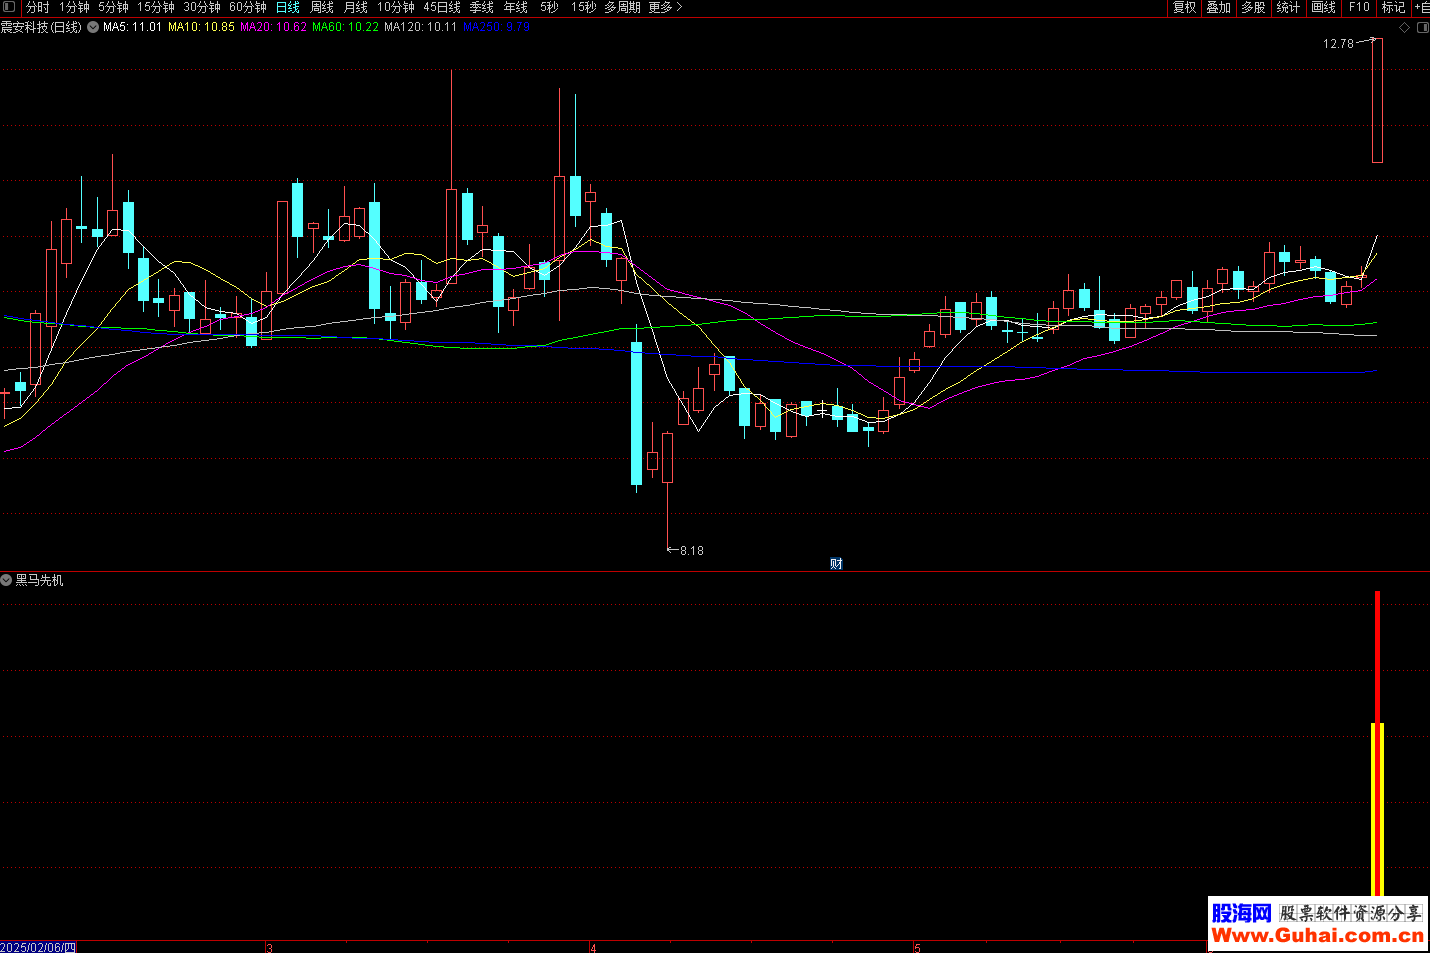Screen dimensions: 1430x953
Task: Click the 财 financial marker icon
Action: [836, 564]
